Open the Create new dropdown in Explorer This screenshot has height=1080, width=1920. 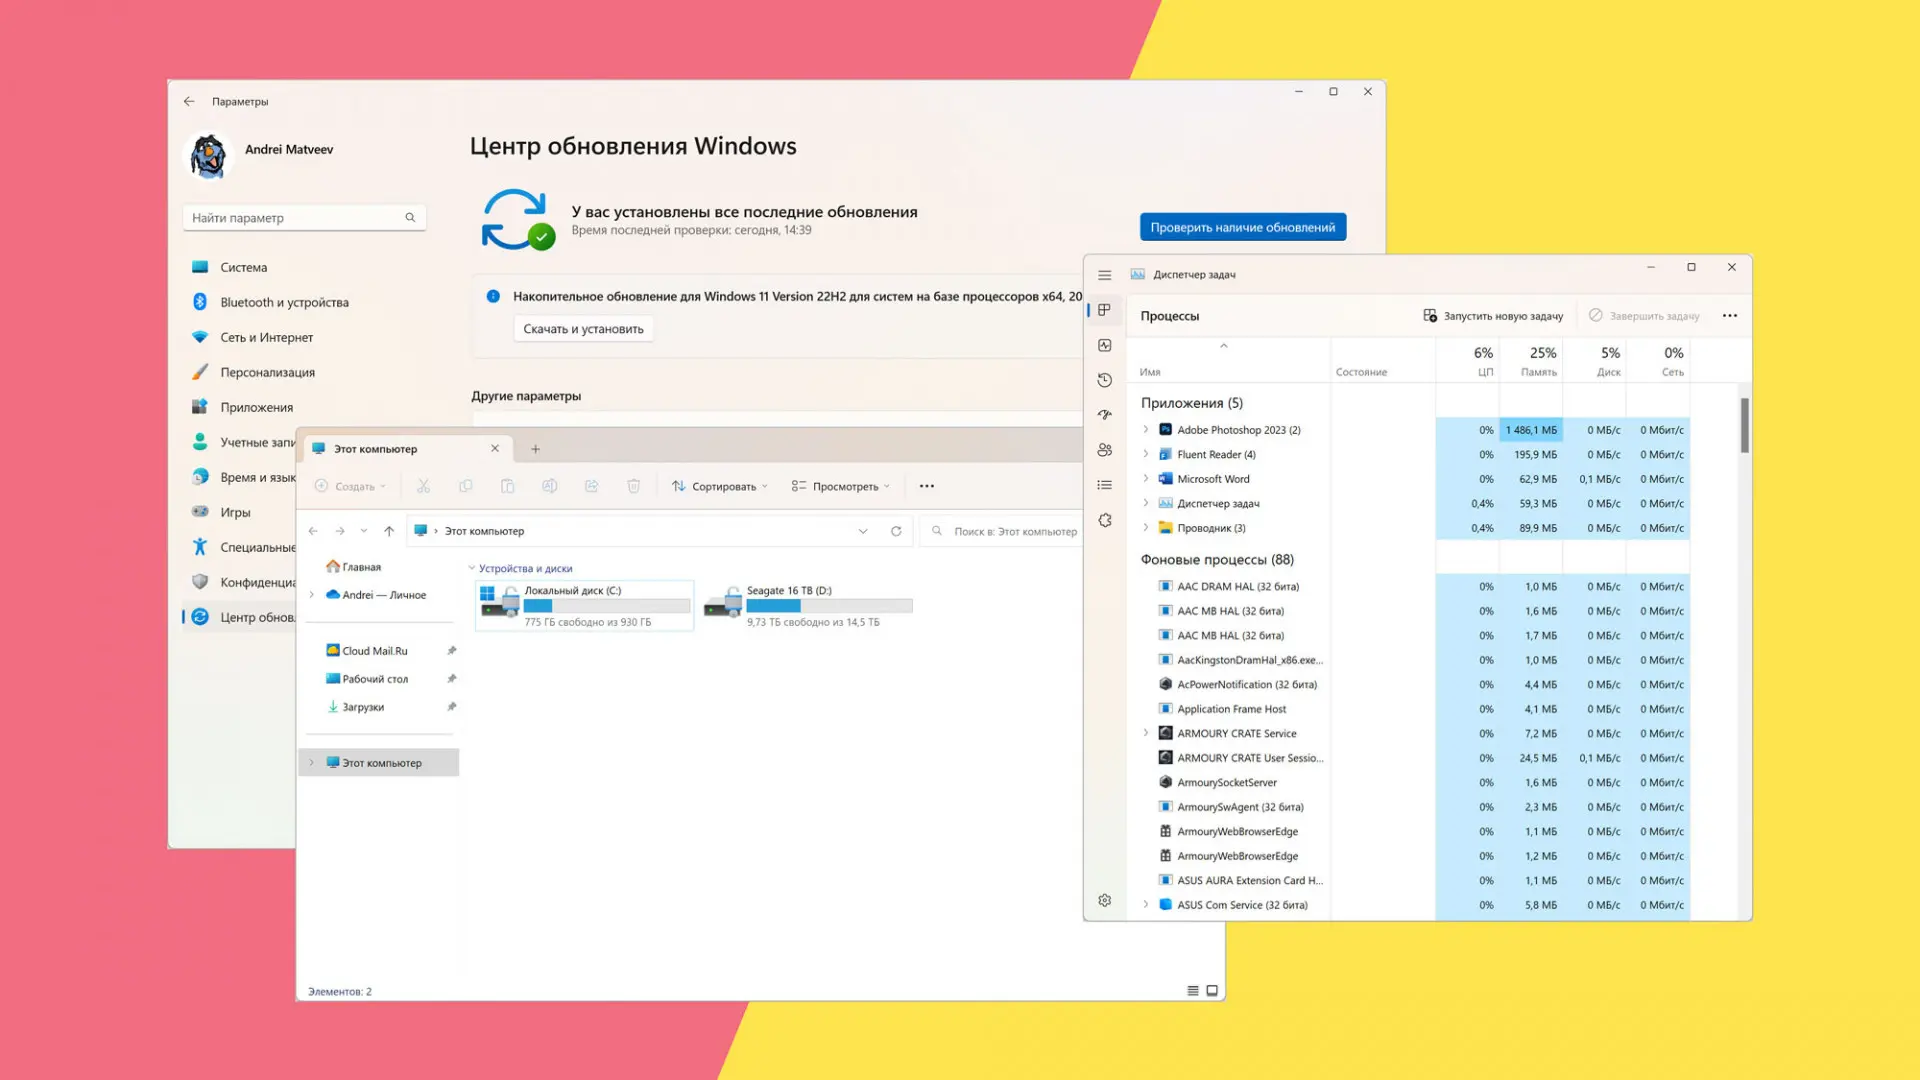pyautogui.click(x=350, y=486)
